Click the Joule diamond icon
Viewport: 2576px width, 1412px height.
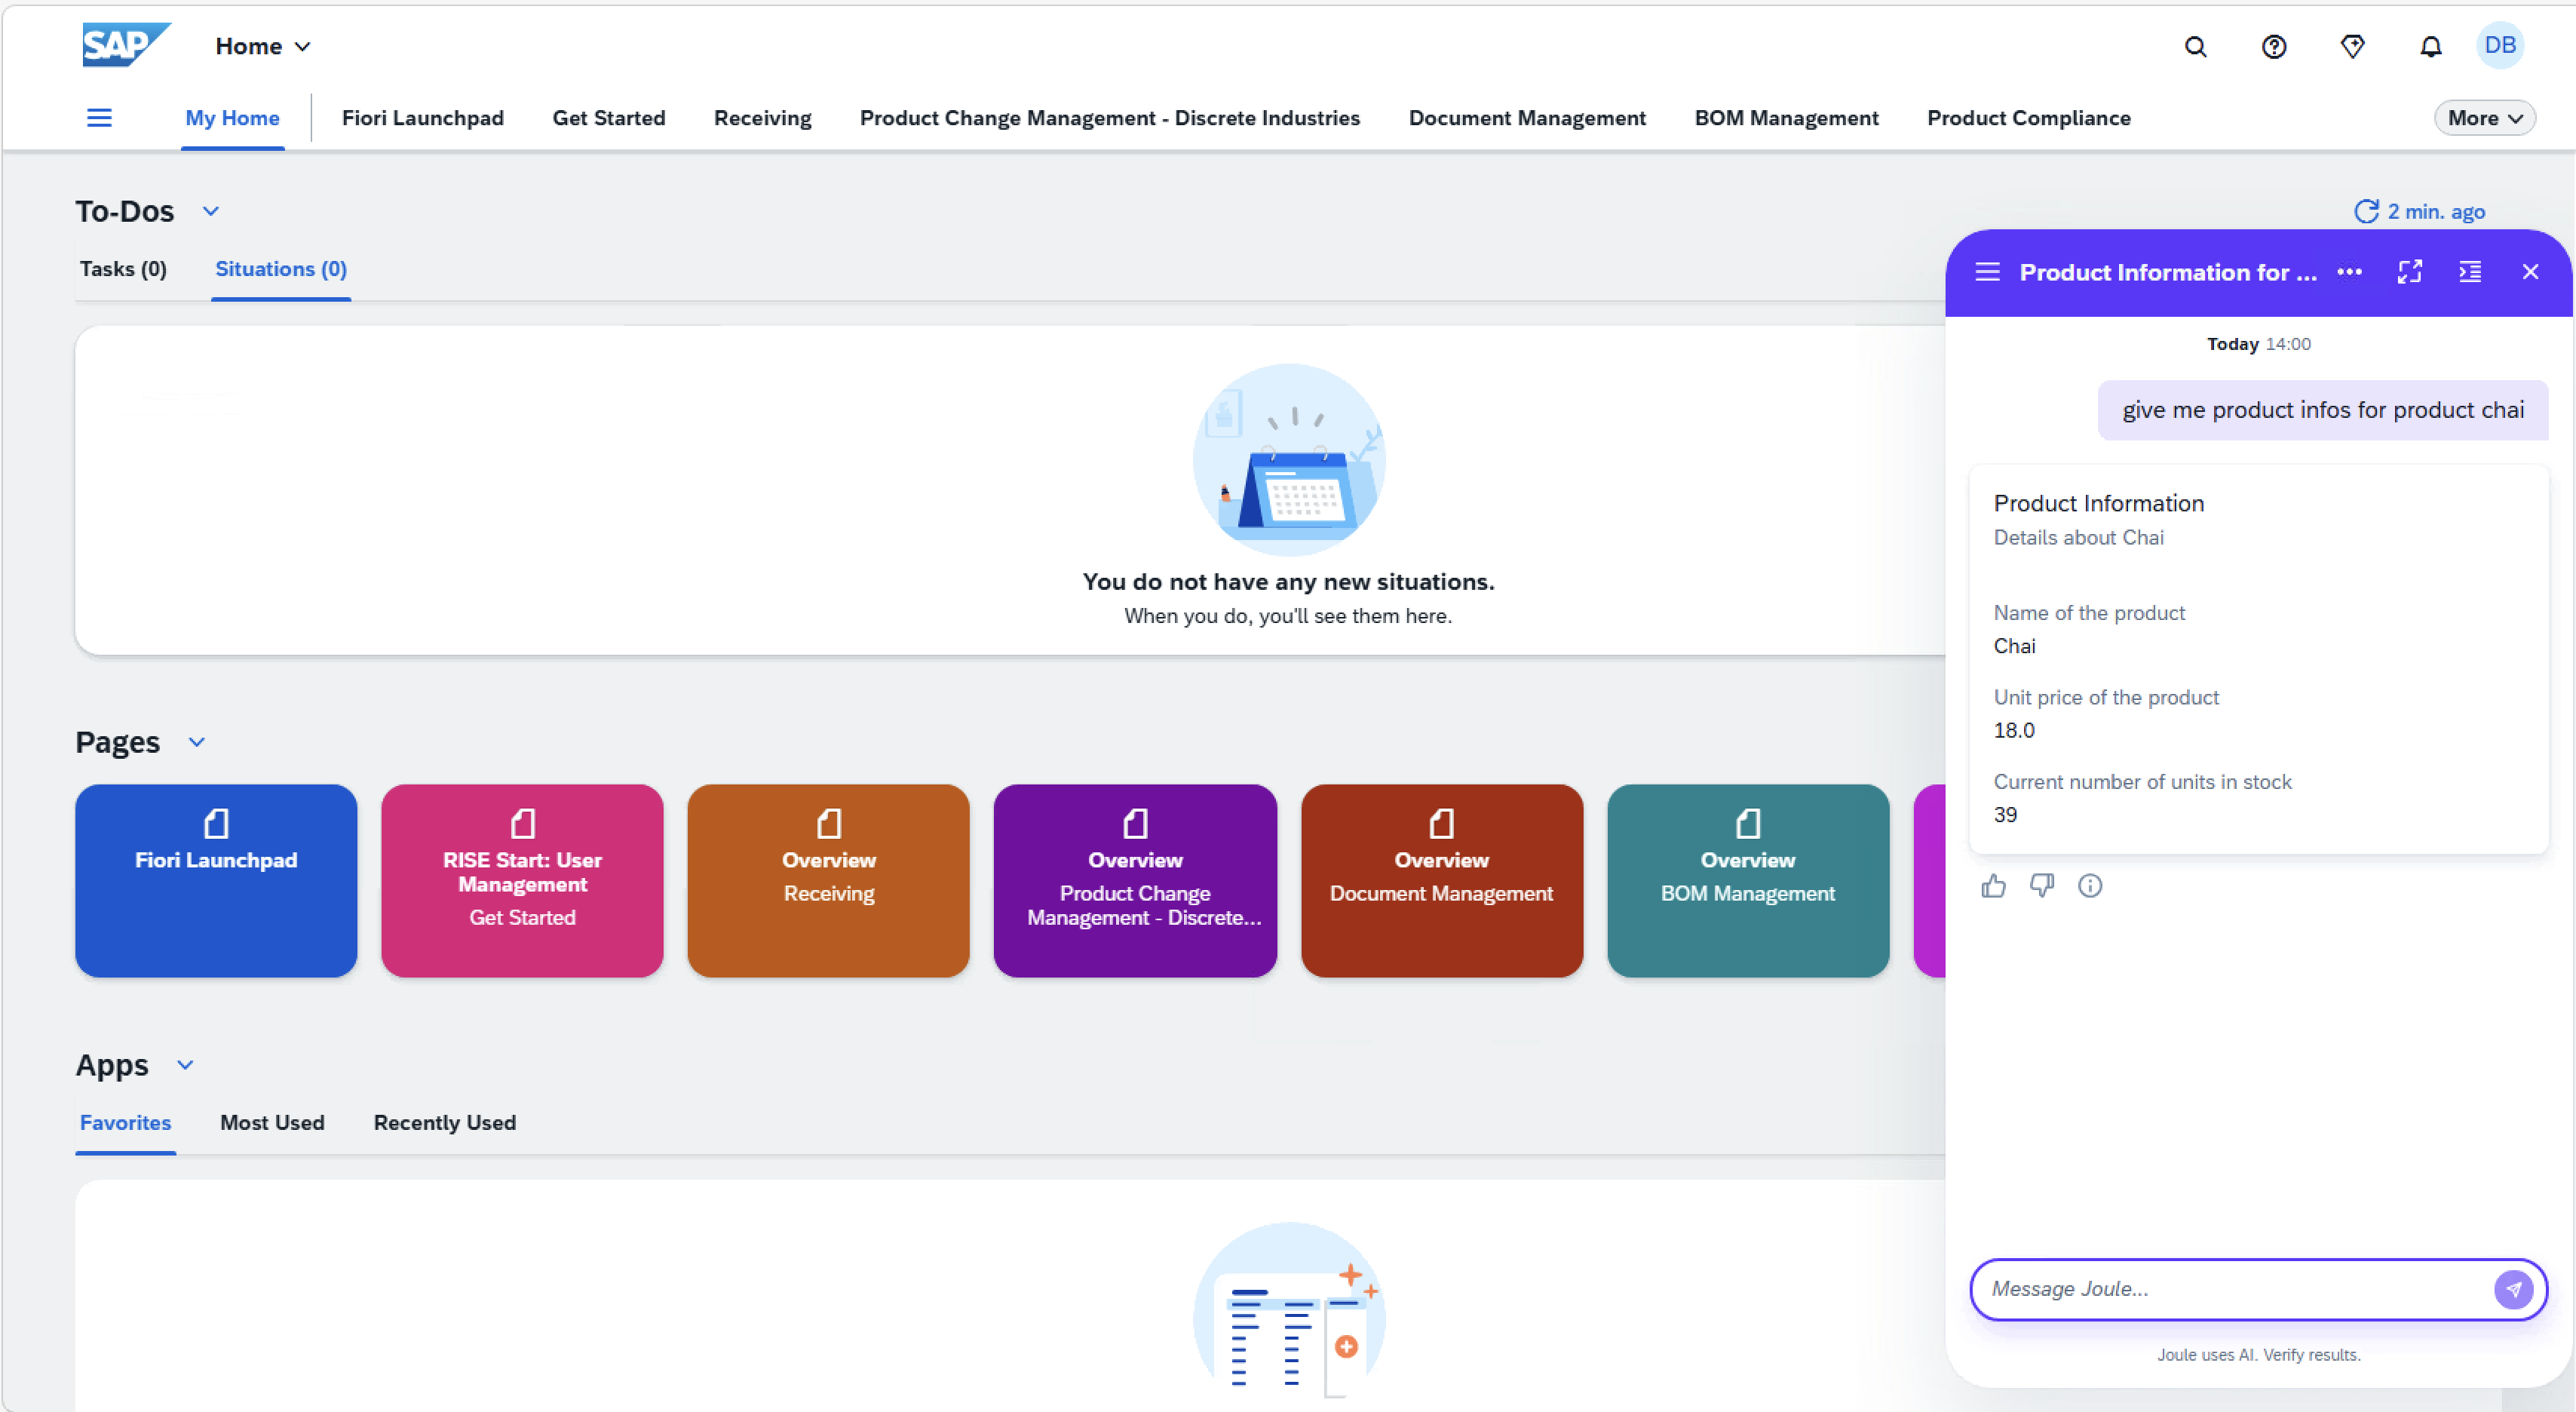[2352, 47]
